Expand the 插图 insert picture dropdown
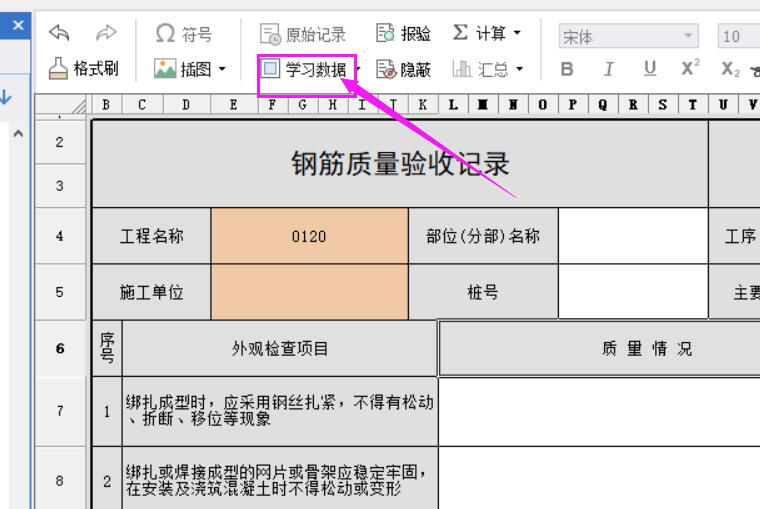The height and width of the screenshot is (509, 760). tap(222, 70)
